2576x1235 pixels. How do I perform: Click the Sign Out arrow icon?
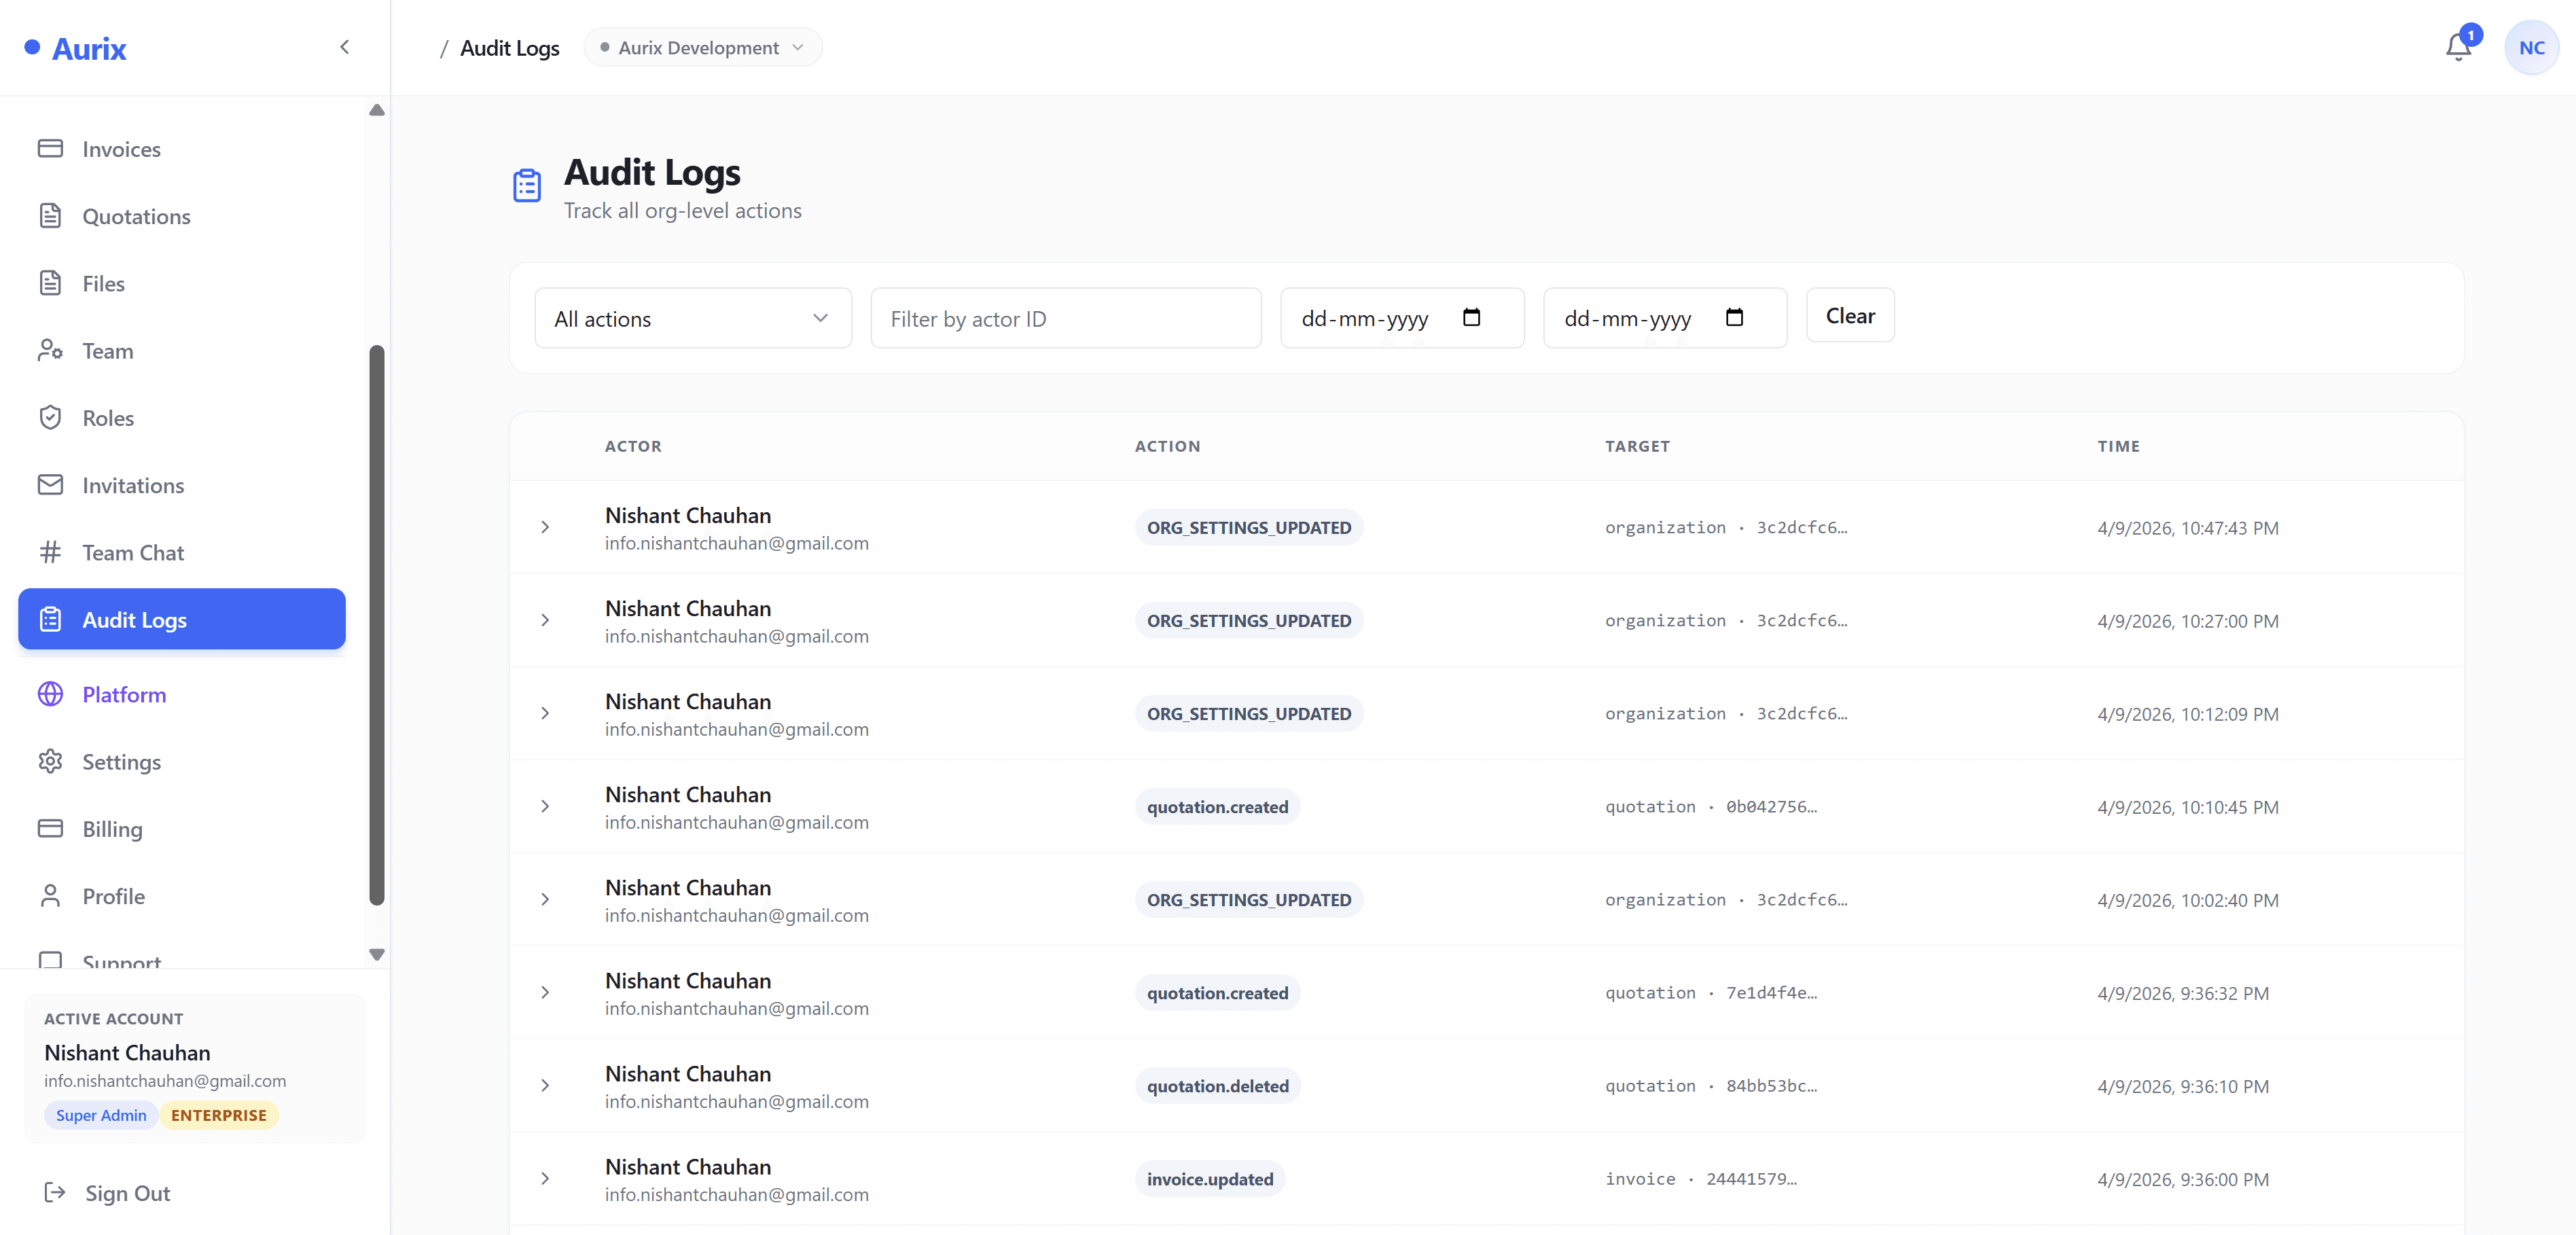point(55,1192)
